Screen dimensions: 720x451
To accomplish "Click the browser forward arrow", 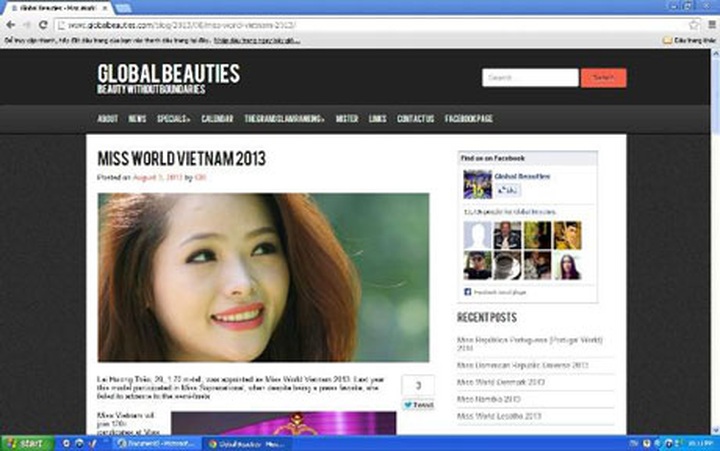I will pyautogui.click(x=27, y=25).
